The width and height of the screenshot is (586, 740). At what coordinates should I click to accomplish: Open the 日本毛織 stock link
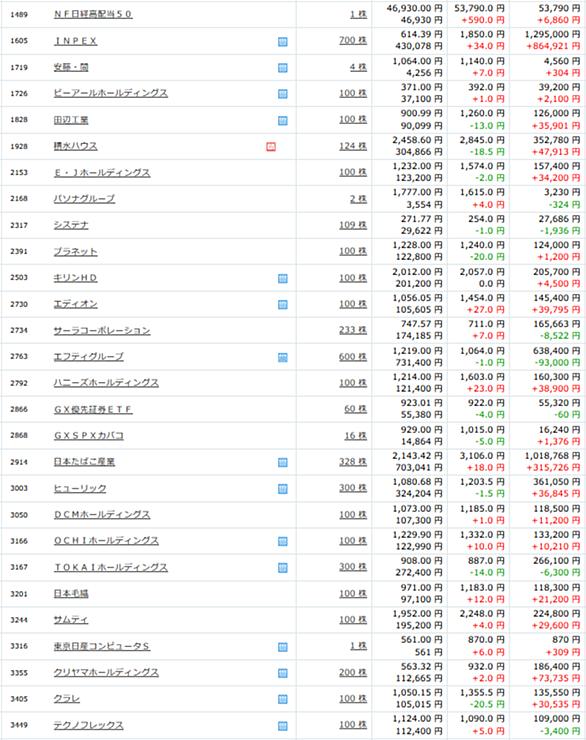71,593
